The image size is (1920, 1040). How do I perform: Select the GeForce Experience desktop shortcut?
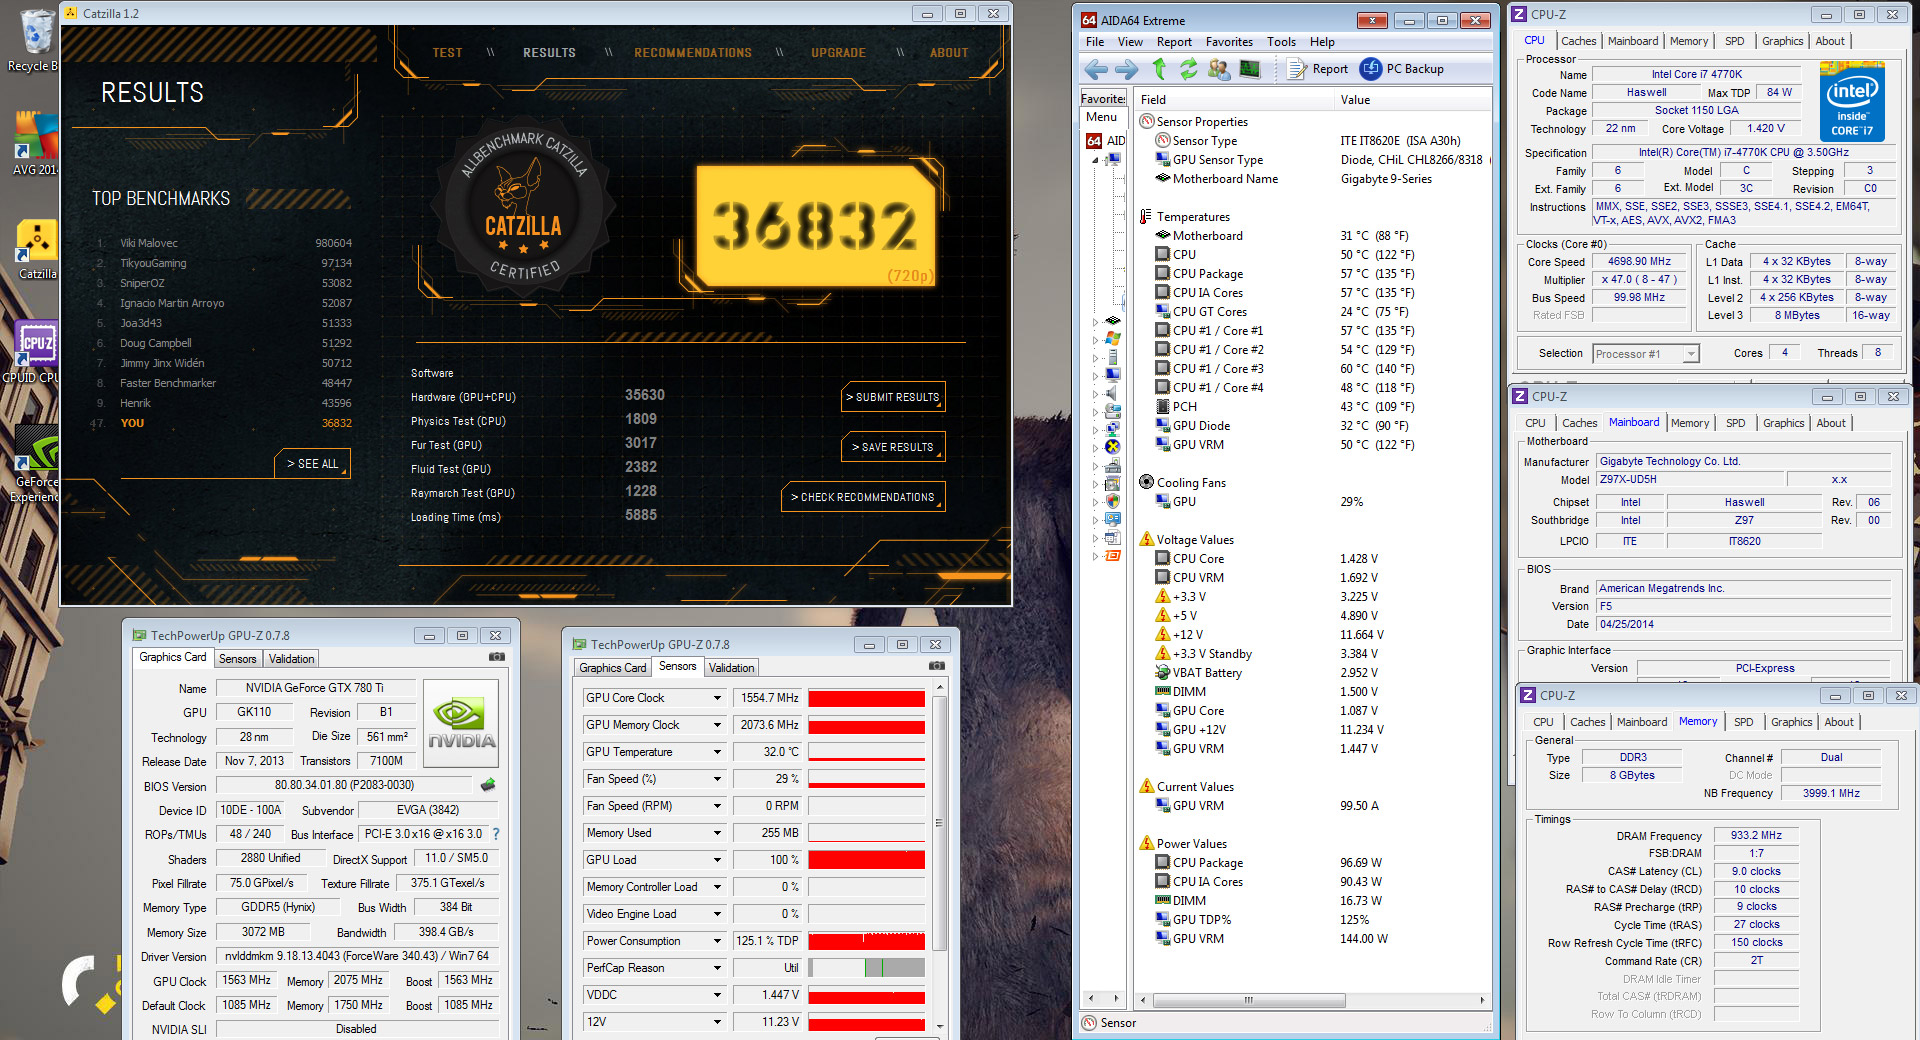tap(37, 463)
